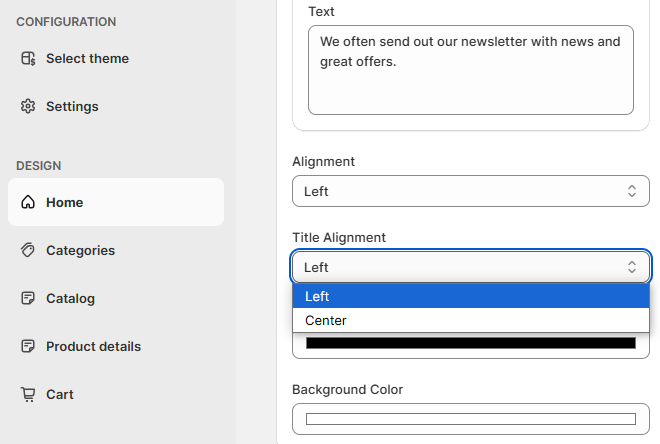Click the Text field label
The height and width of the screenshot is (444, 660).
(x=321, y=11)
